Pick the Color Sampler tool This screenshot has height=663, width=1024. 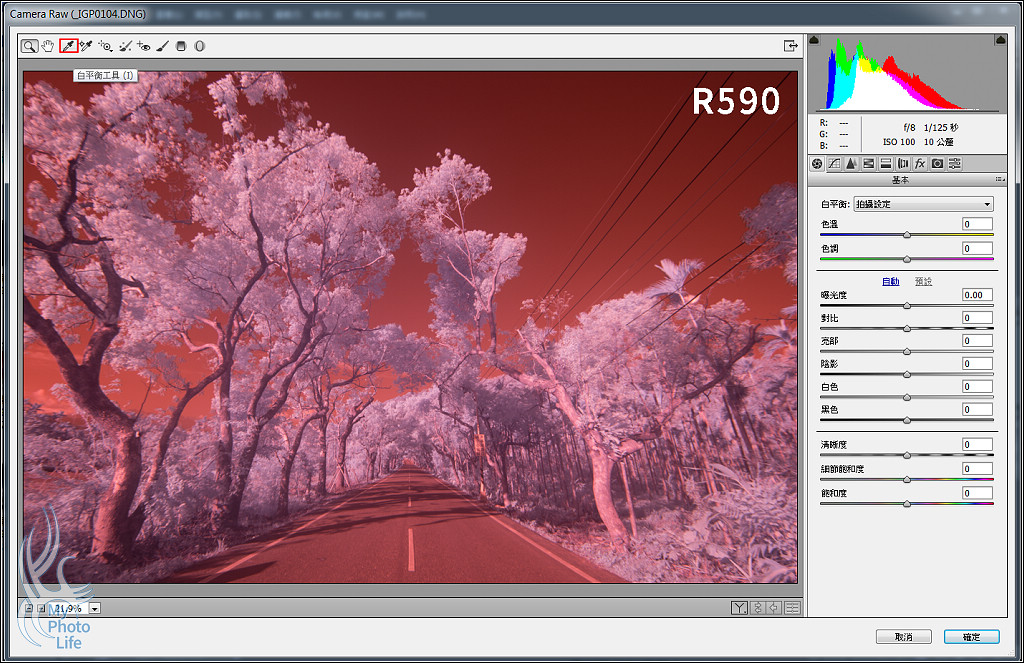tap(86, 46)
